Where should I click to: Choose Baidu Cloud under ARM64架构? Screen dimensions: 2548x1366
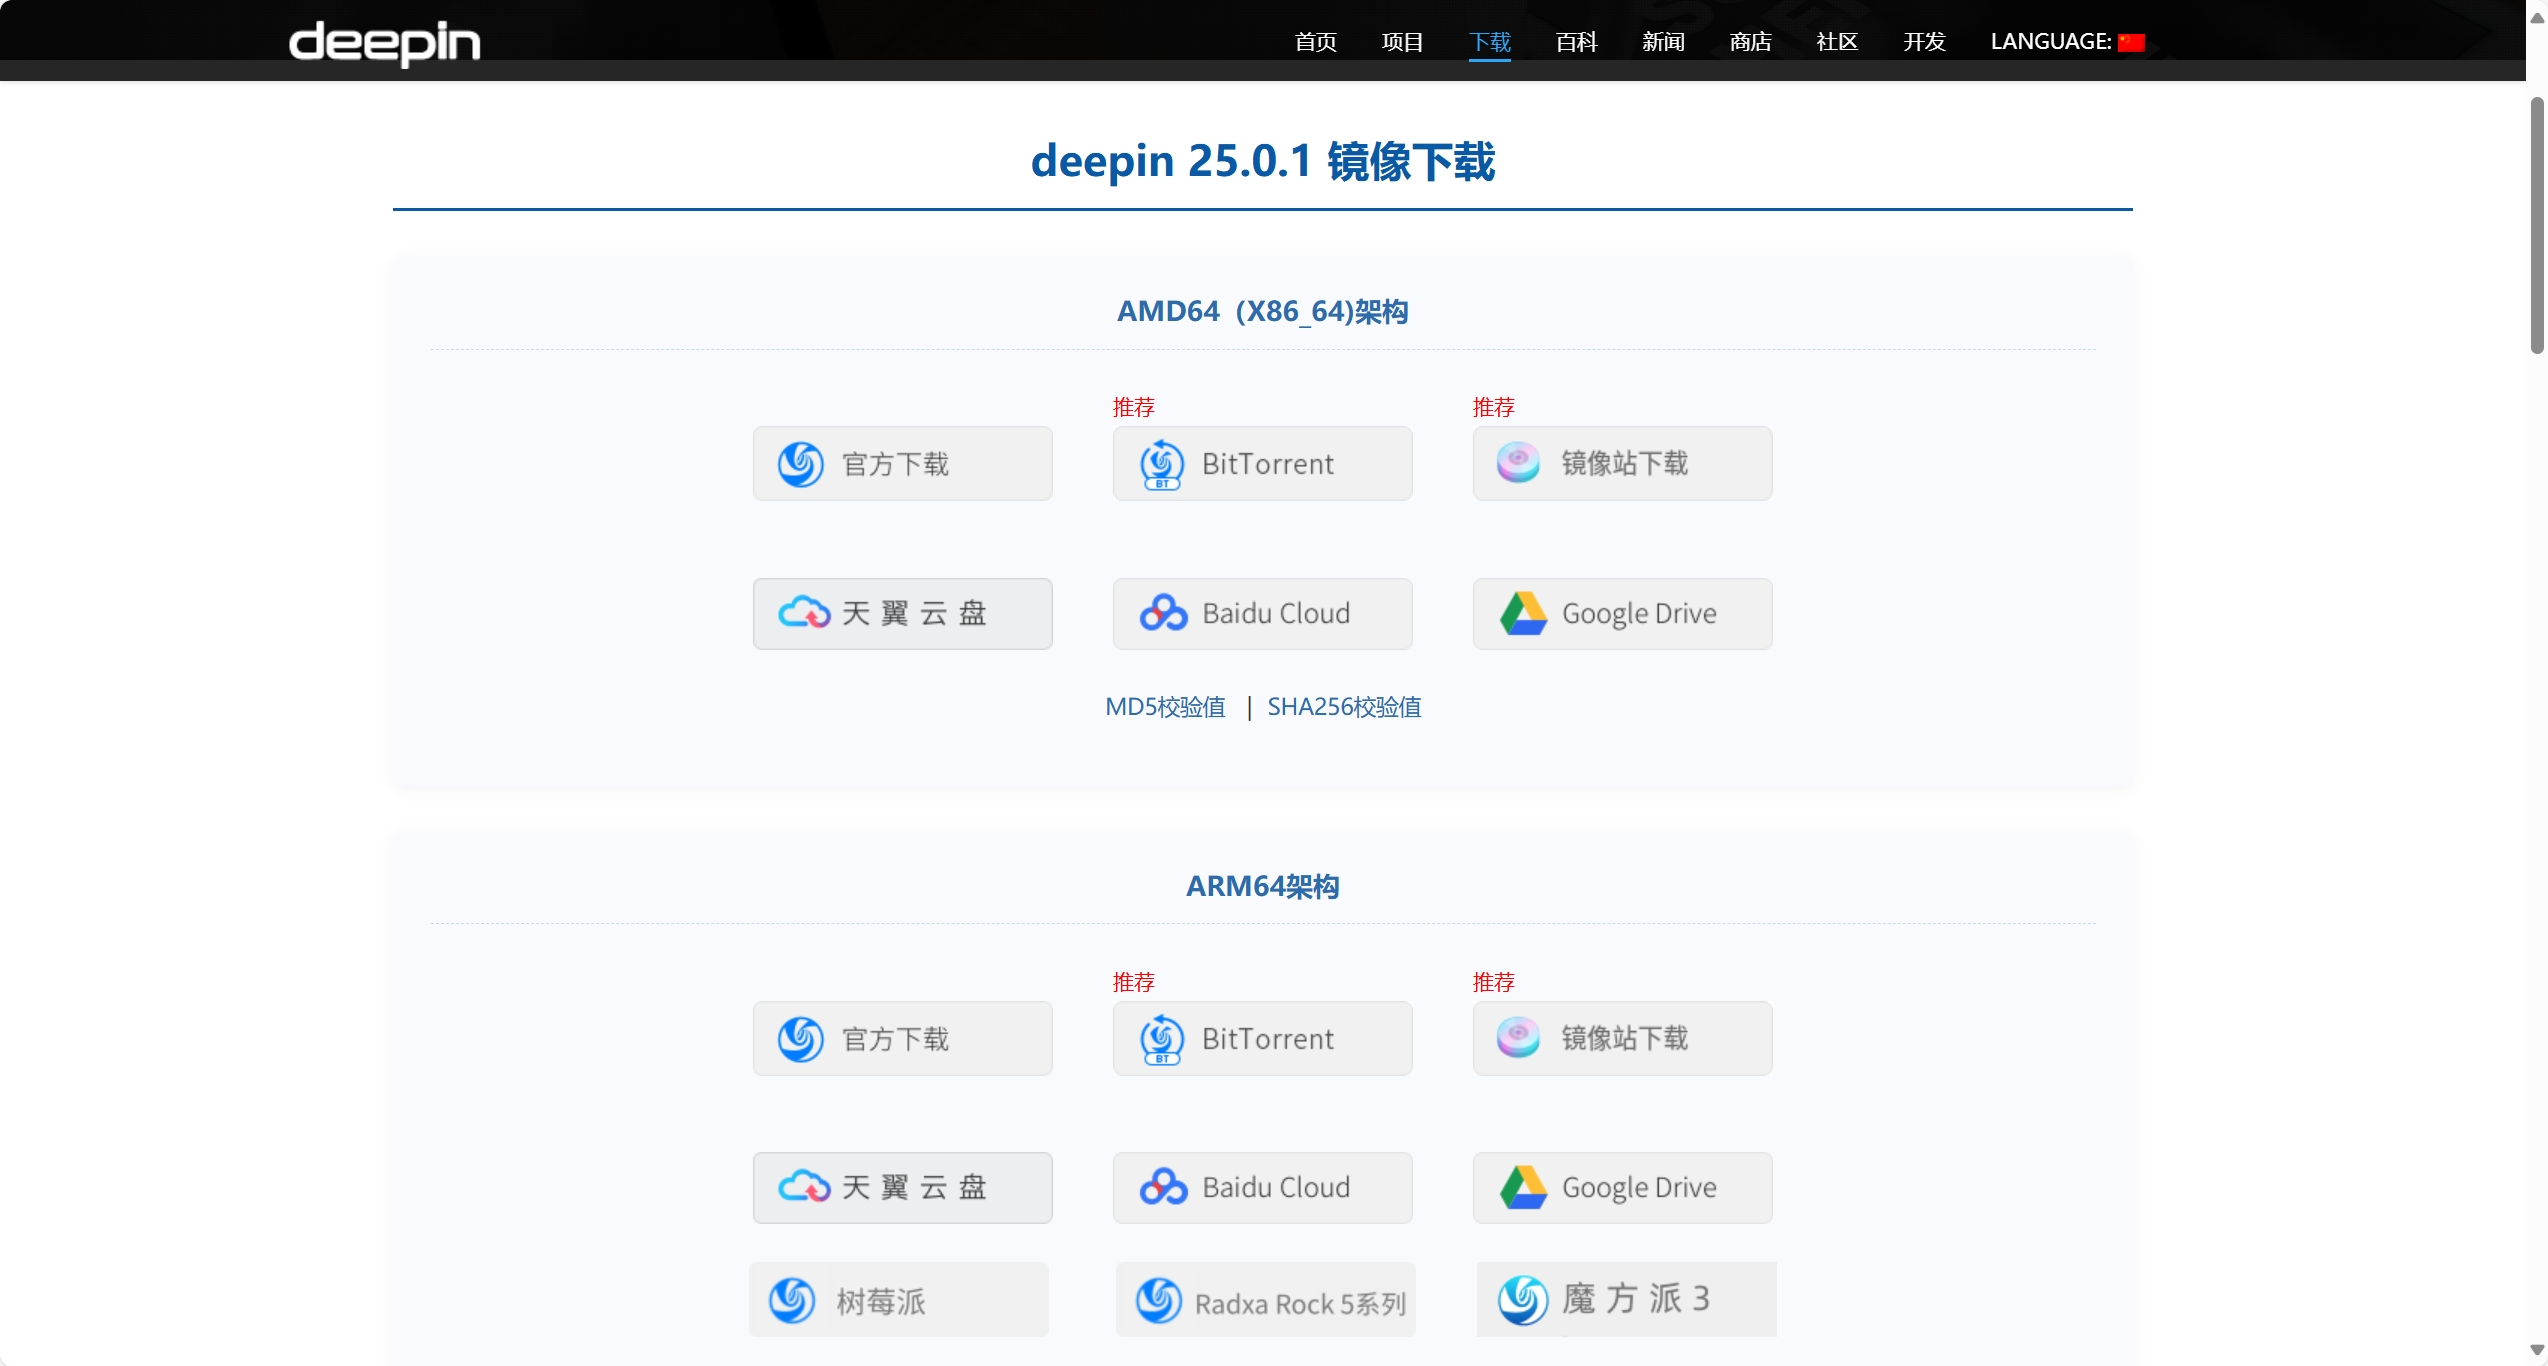(x=1261, y=1187)
